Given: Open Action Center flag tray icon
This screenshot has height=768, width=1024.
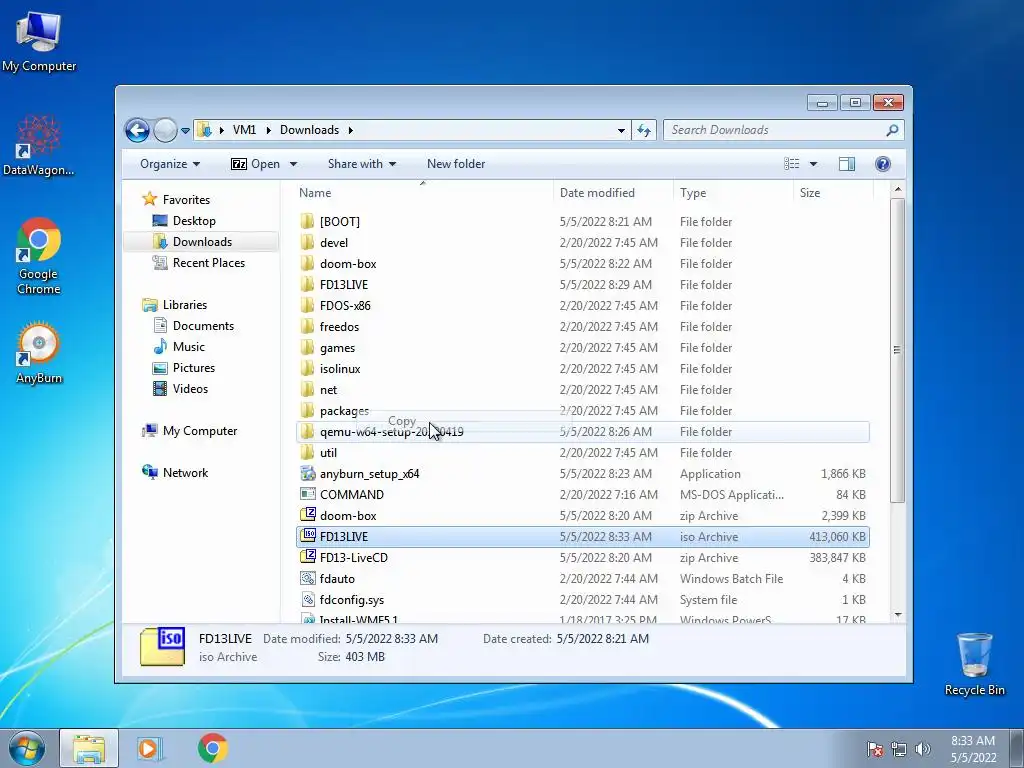Looking at the screenshot, I should (874, 749).
